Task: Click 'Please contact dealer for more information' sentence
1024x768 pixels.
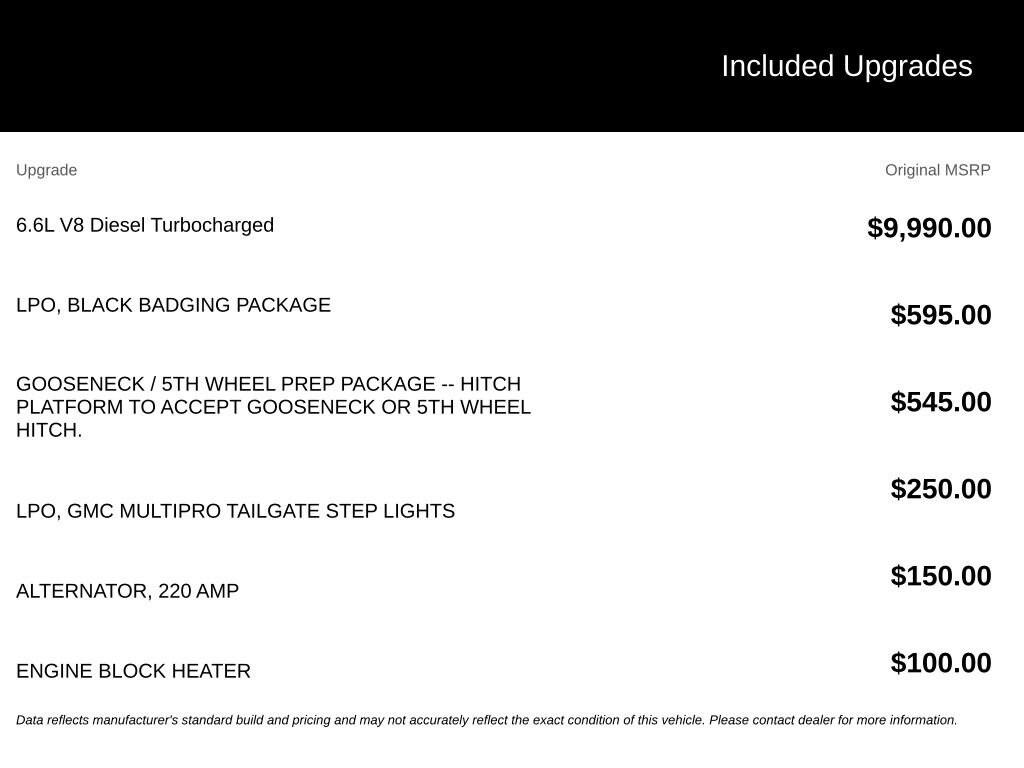Action: [833, 720]
